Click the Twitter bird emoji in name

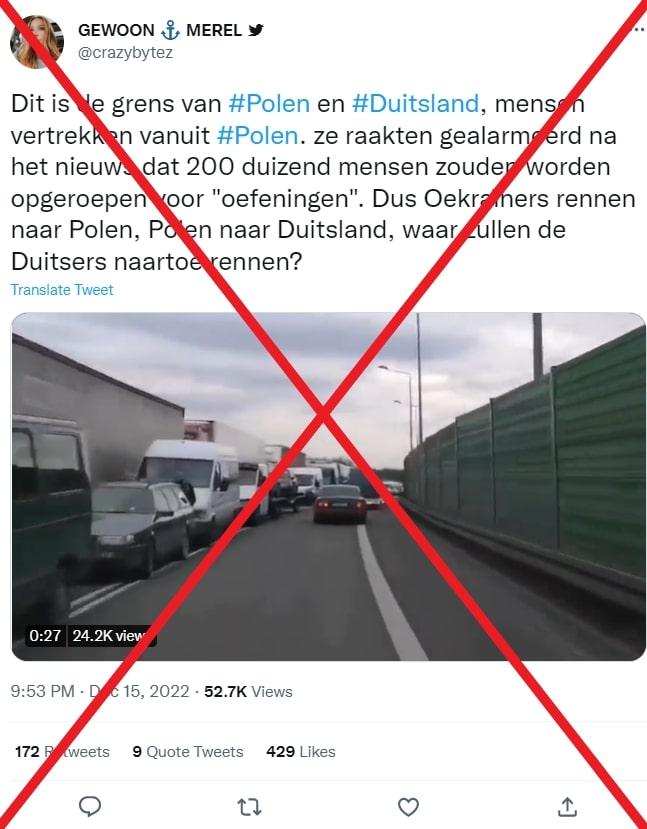point(256,30)
